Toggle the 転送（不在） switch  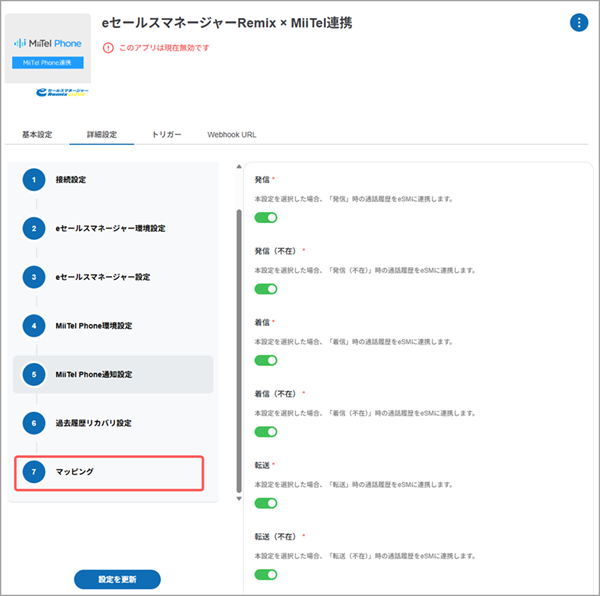(265, 575)
